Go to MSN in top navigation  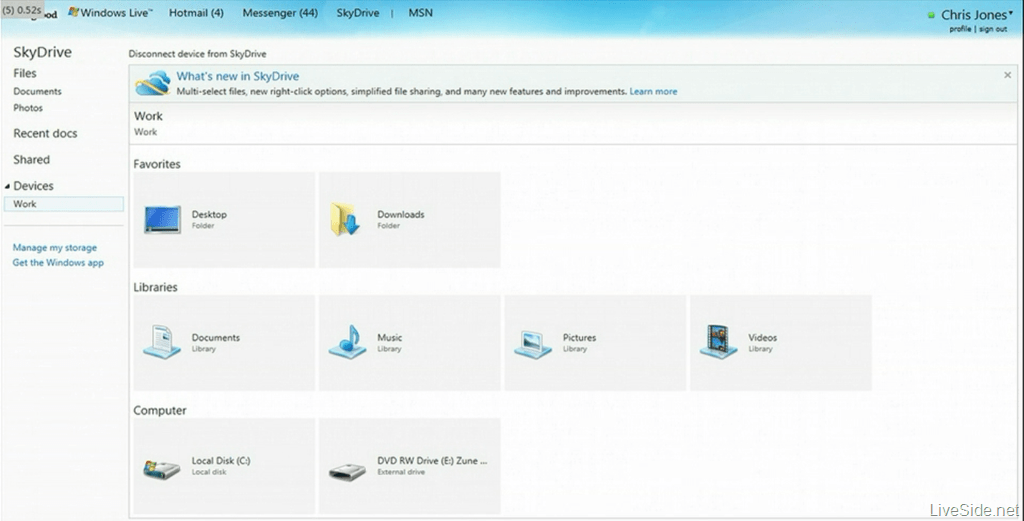(421, 12)
